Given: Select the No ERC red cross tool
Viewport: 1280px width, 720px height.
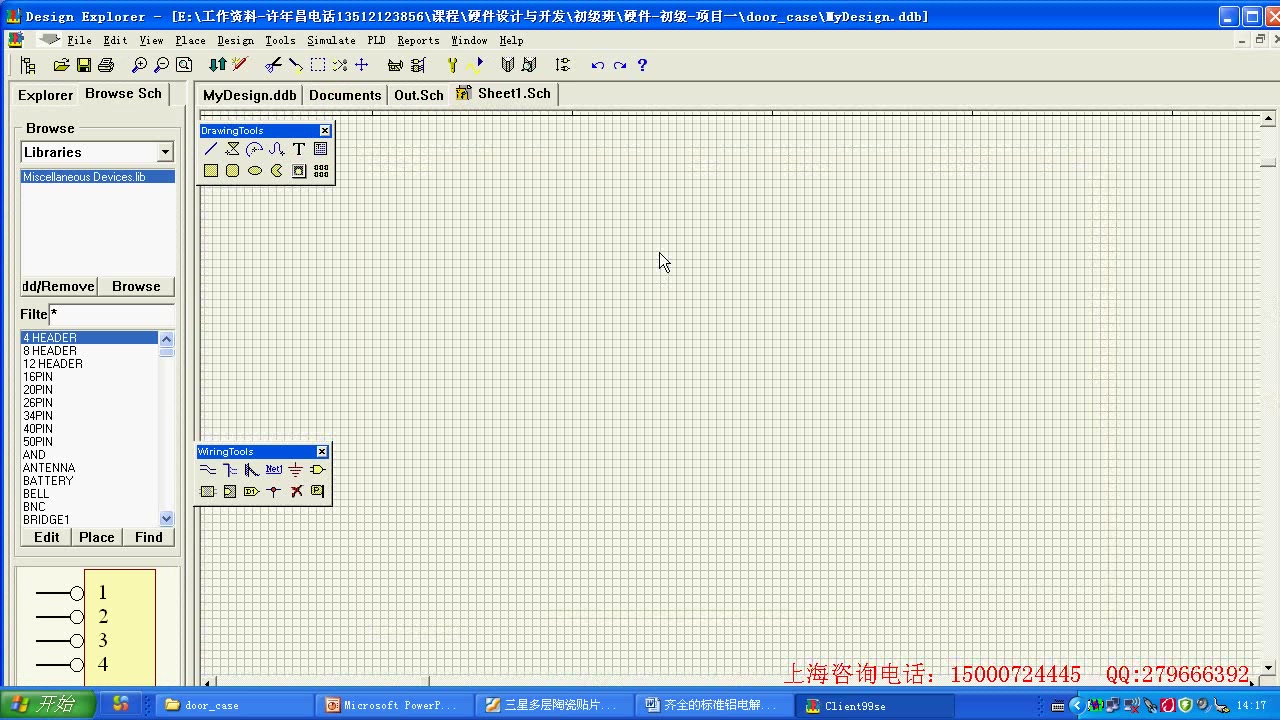Looking at the screenshot, I should pyautogui.click(x=296, y=491).
